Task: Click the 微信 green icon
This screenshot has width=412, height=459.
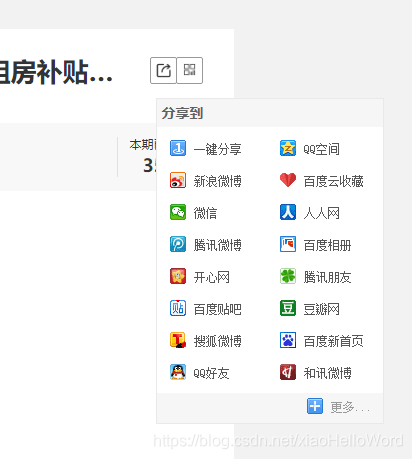Action: (178, 212)
